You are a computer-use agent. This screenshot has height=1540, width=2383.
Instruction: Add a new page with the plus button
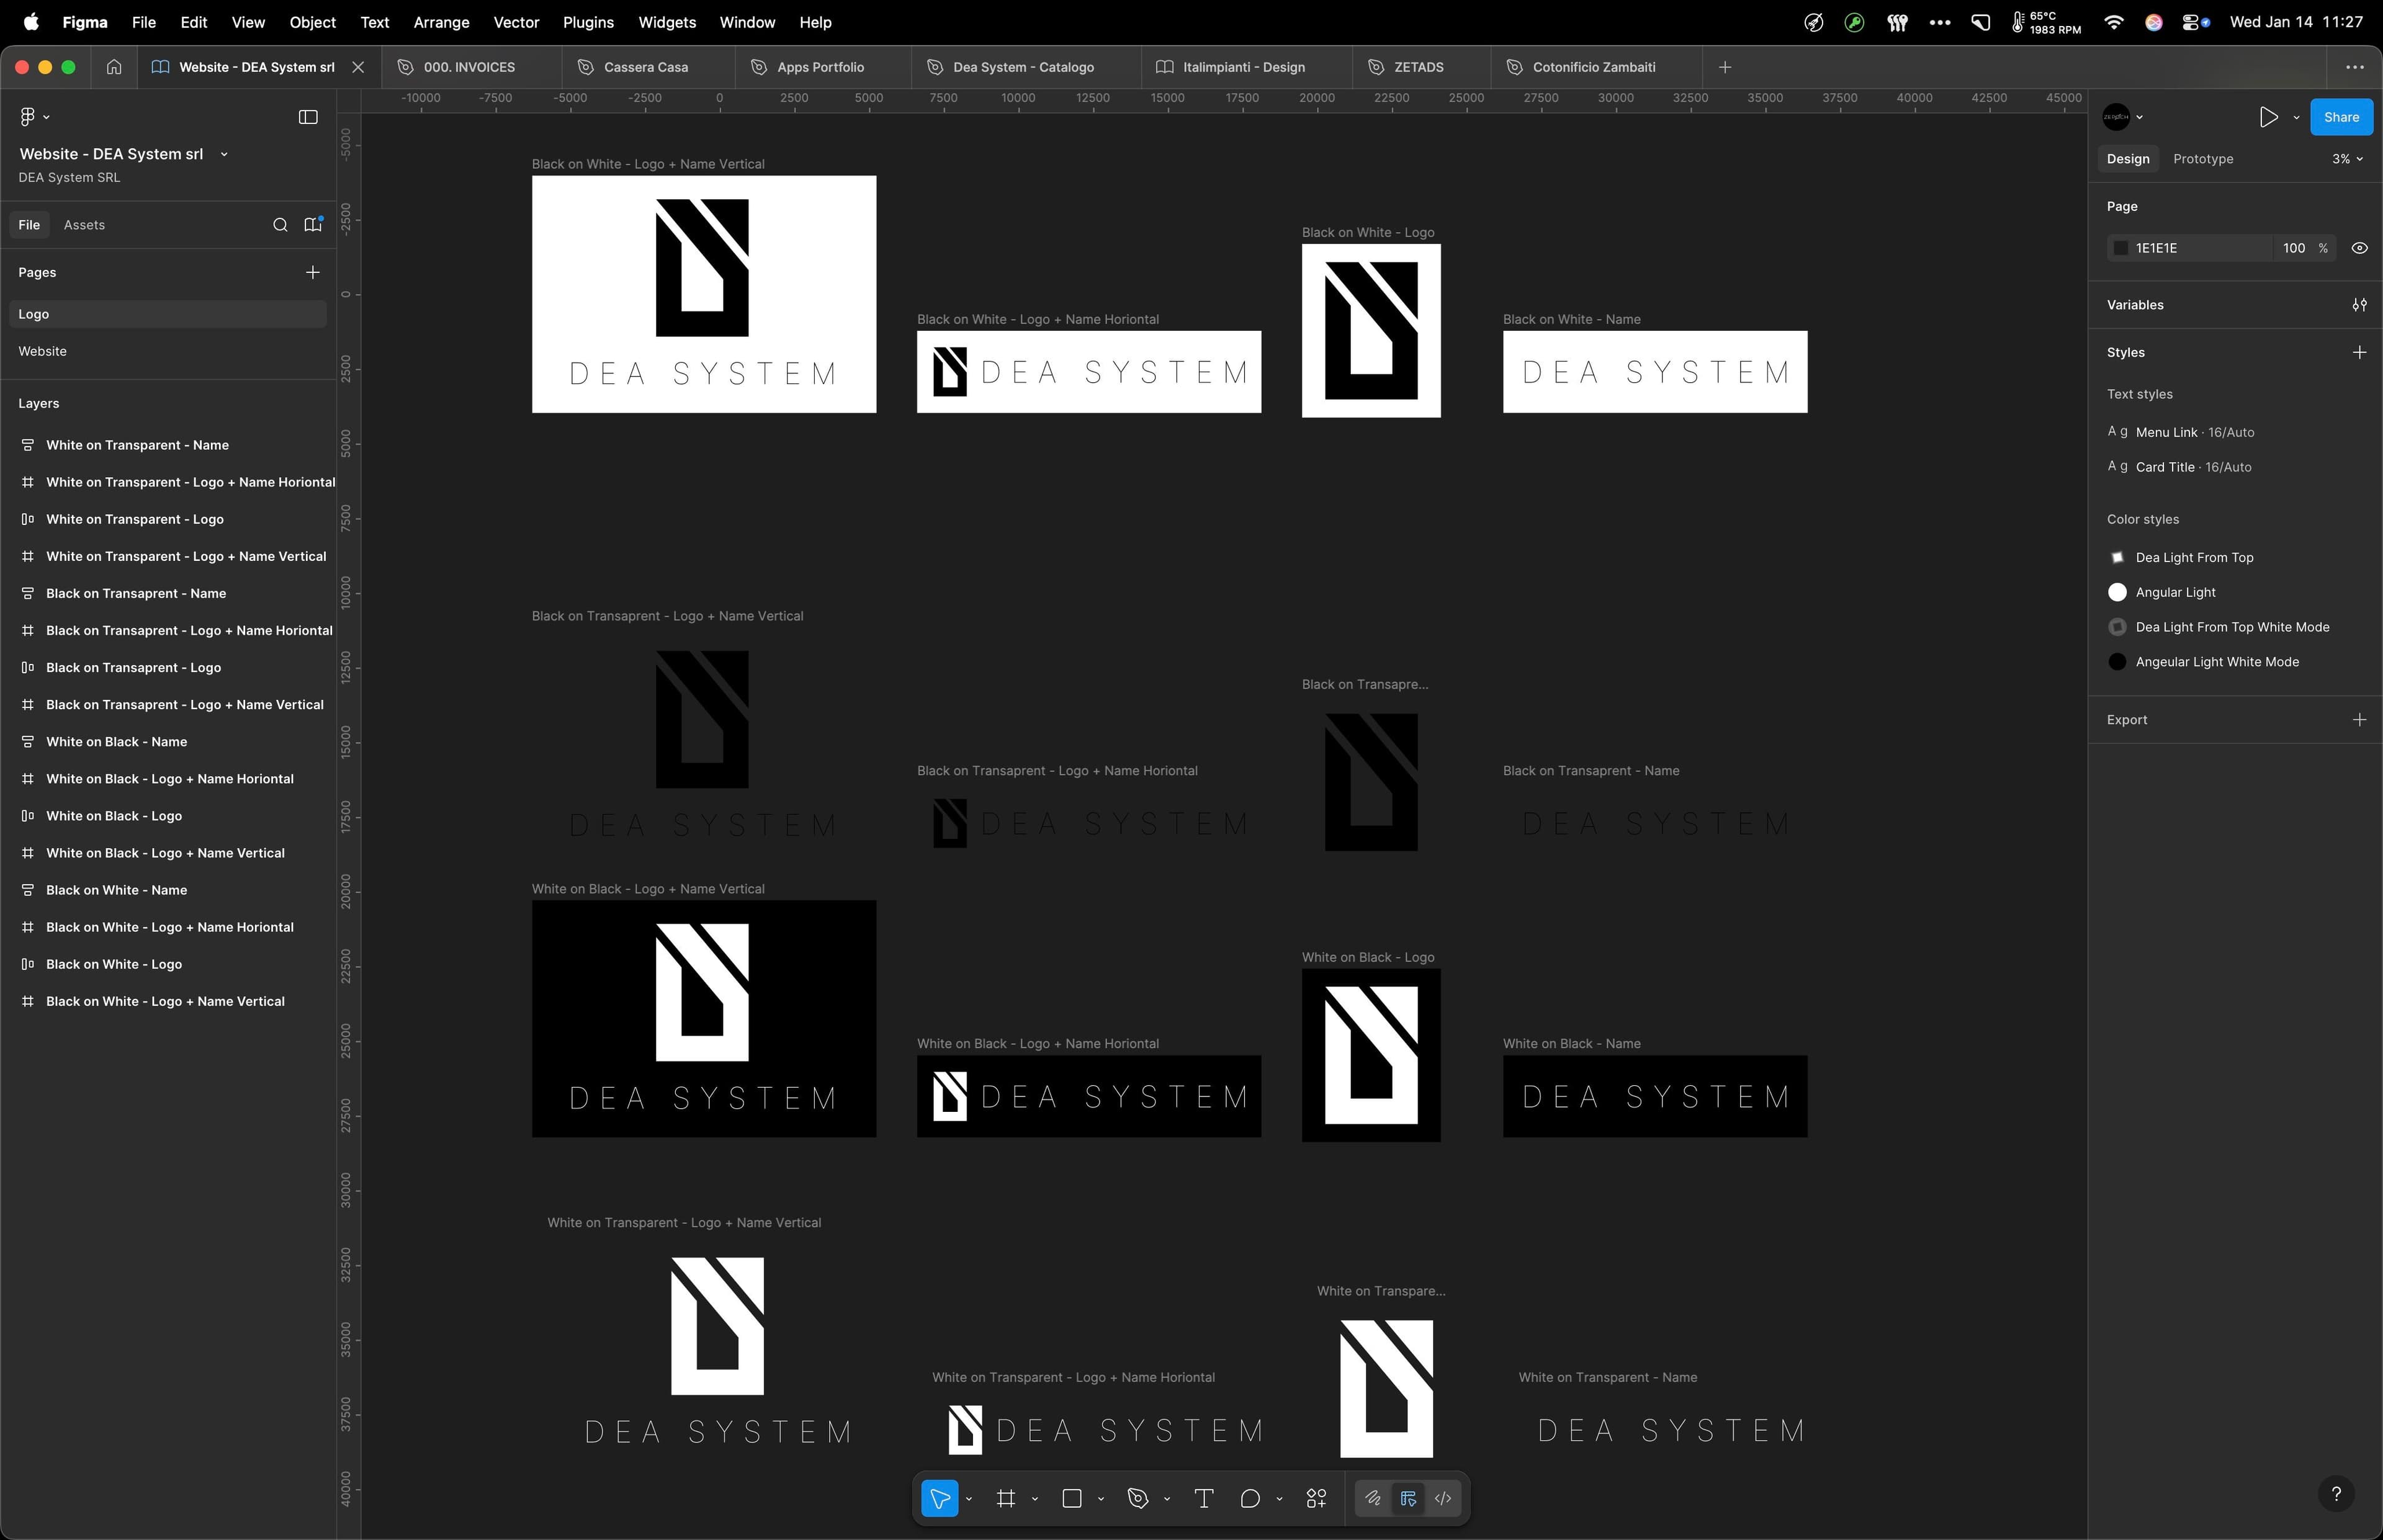[x=312, y=271]
